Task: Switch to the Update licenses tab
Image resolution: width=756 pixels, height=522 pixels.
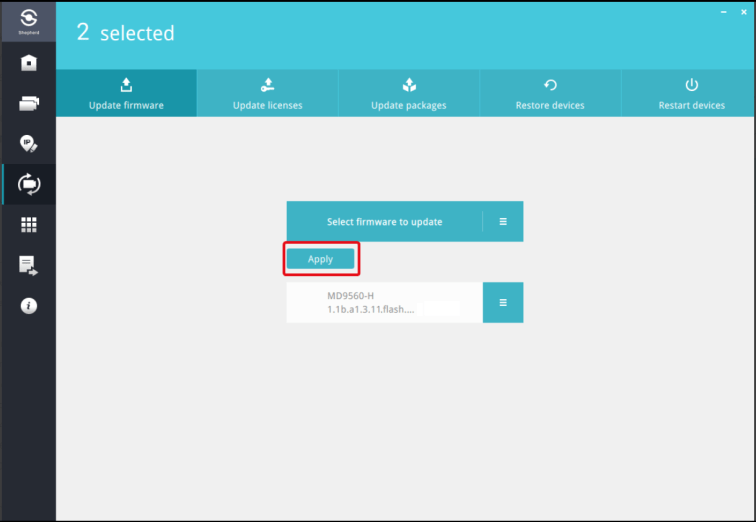Action: (x=267, y=94)
